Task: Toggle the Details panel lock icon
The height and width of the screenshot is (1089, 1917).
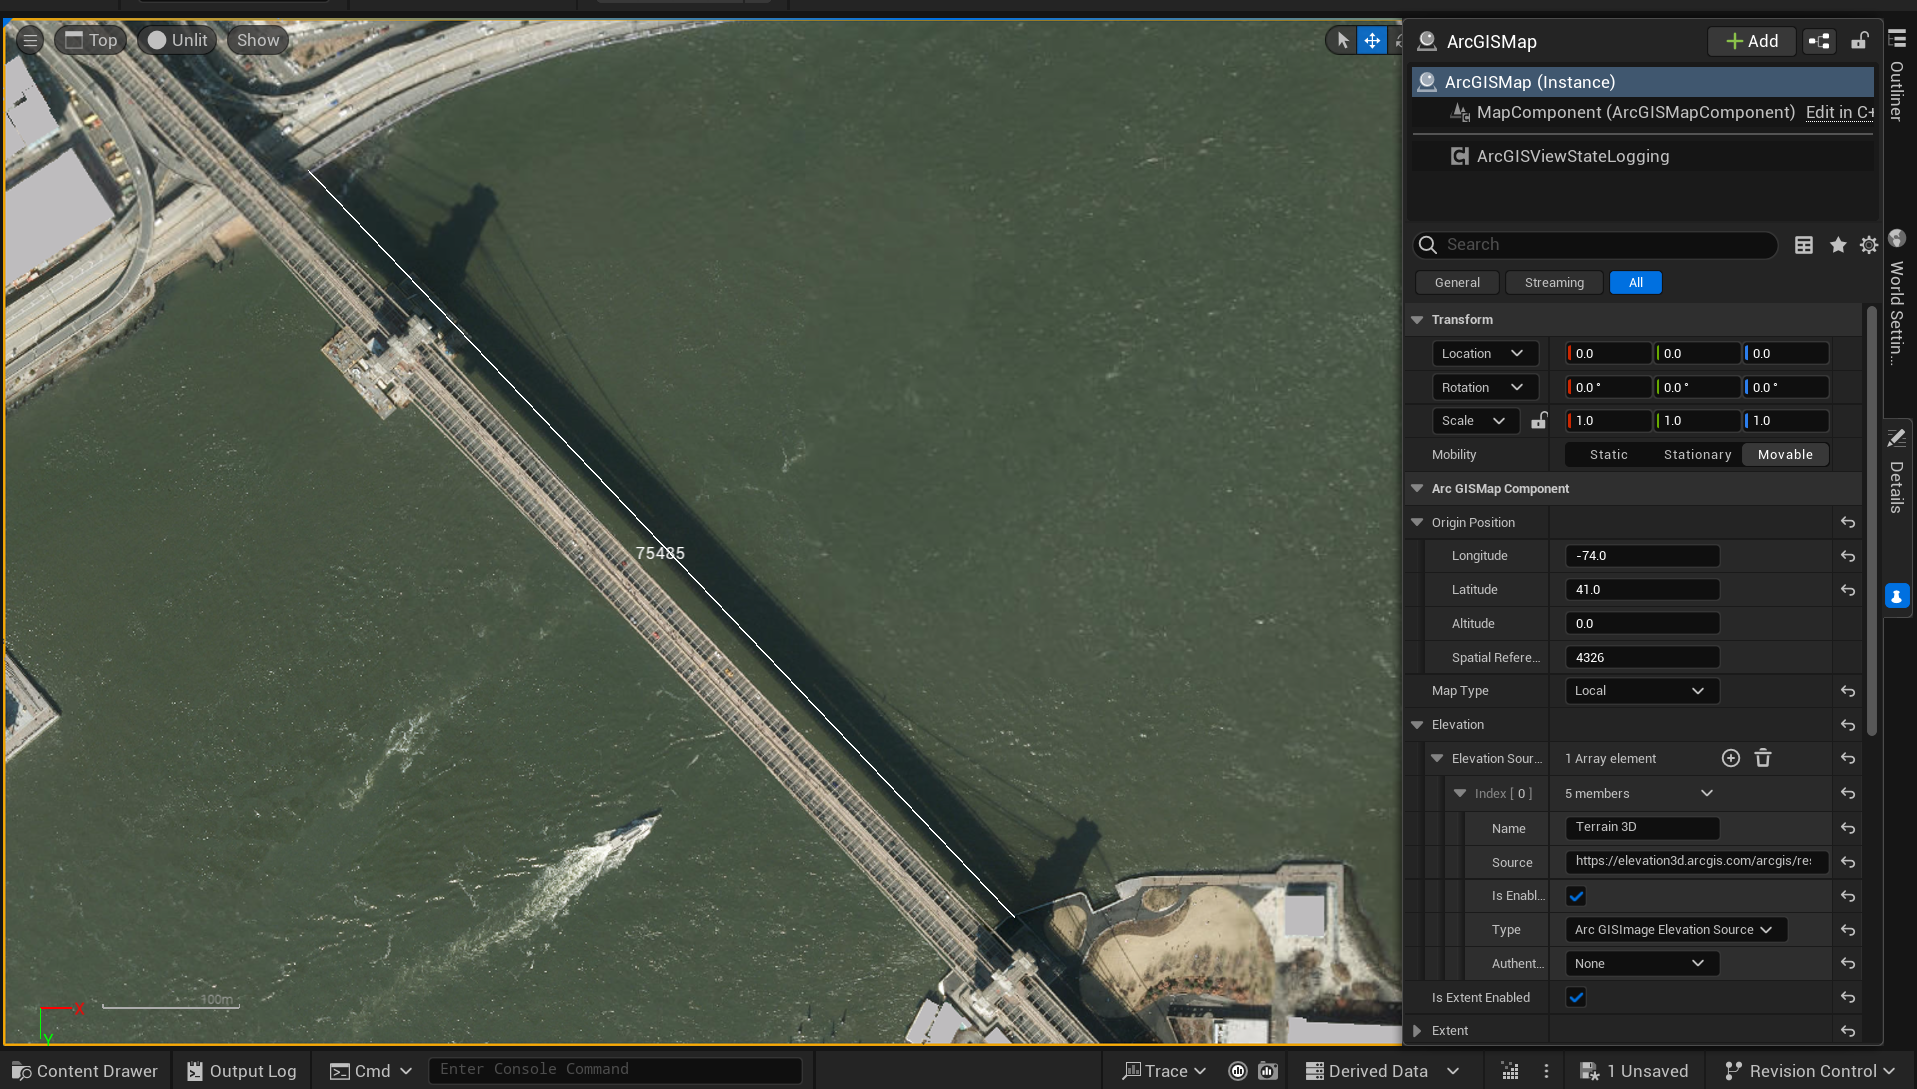Action: (1859, 41)
